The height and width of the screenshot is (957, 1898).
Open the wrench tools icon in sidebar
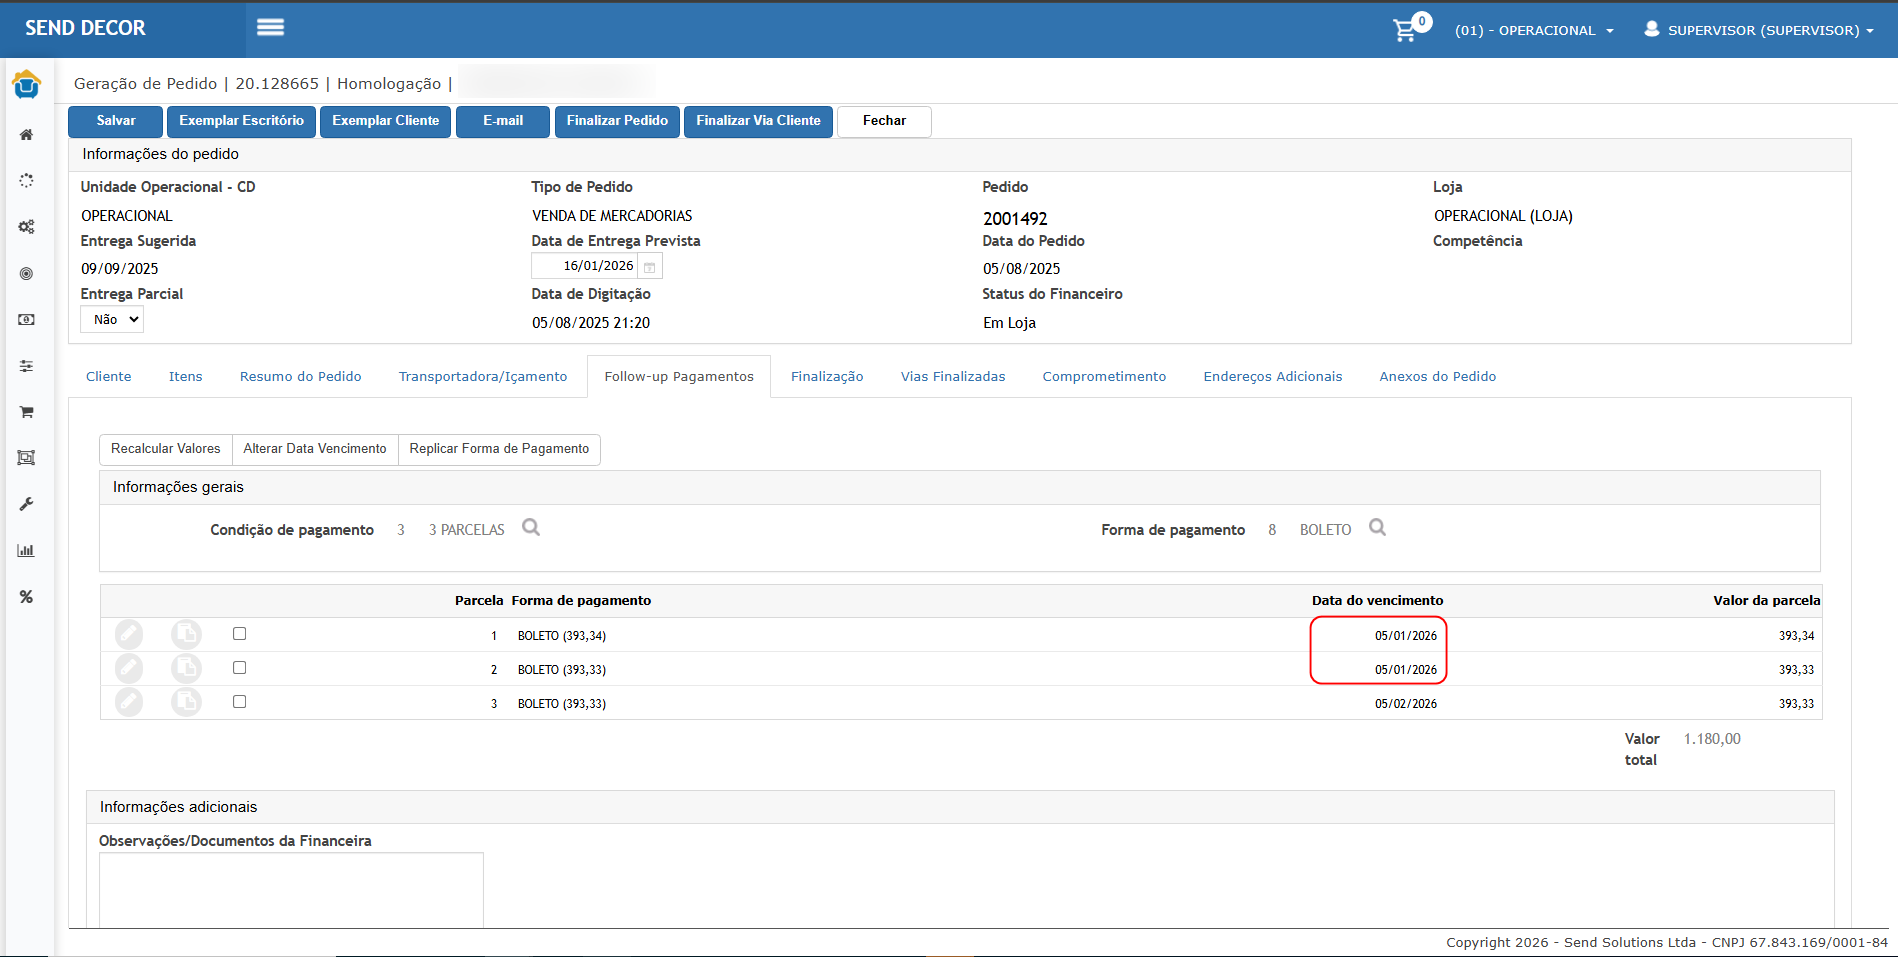pos(27,504)
